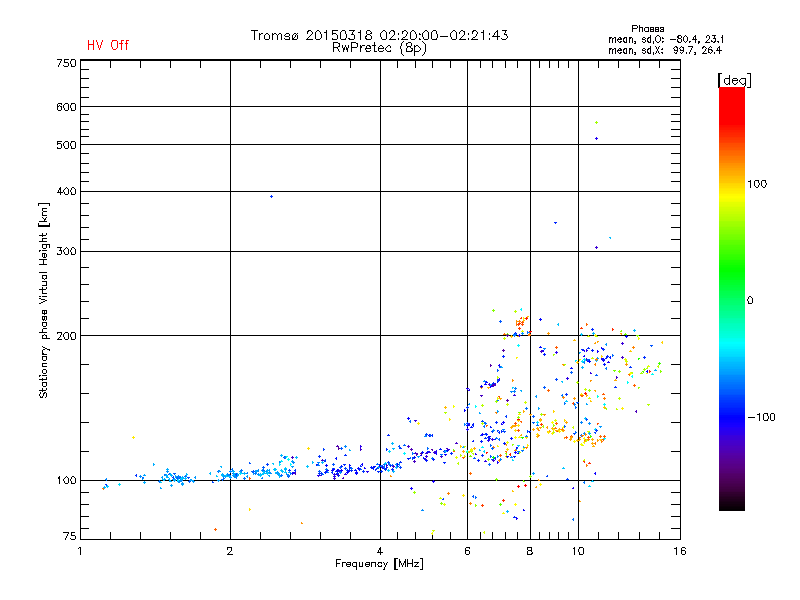Viewport: 800px width, 600px height.
Task: Click the colorbar '-100' tick label
Action: click(761, 417)
